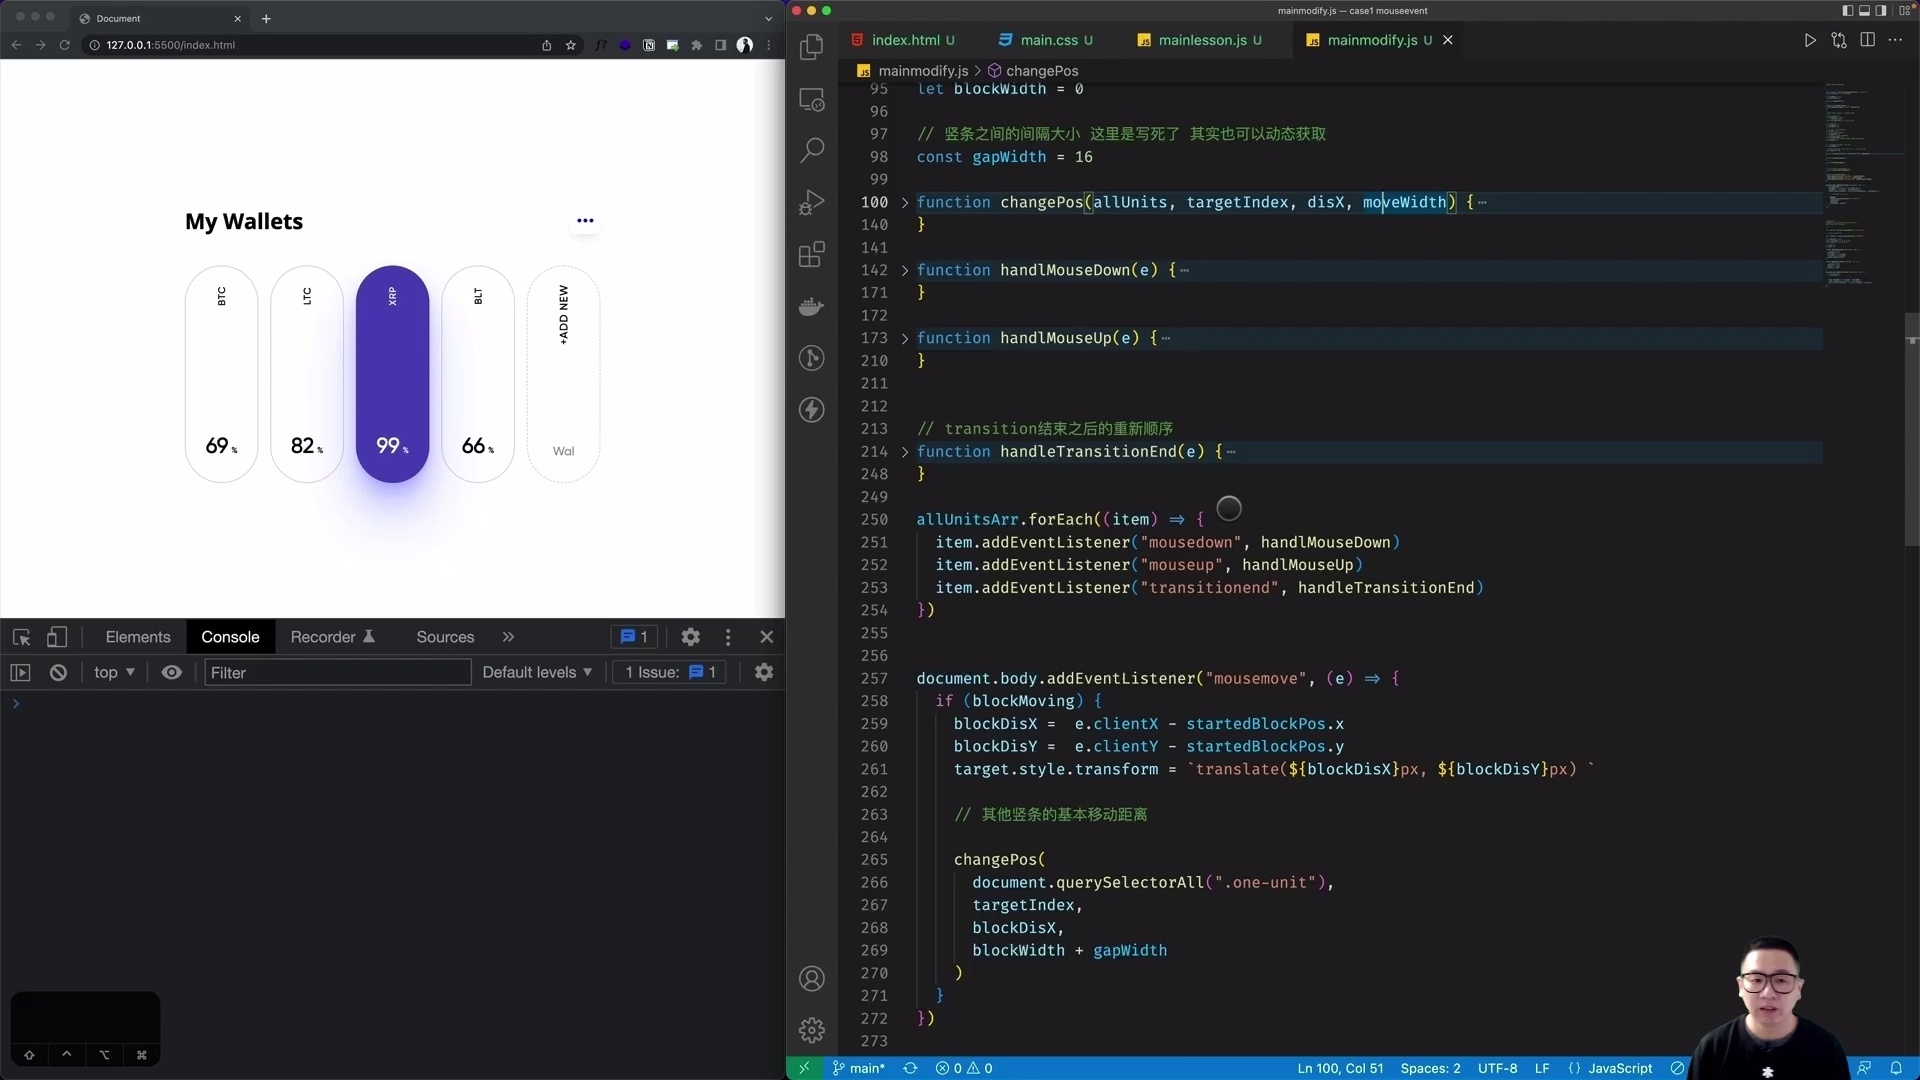Screen dimensions: 1920x1080
Task: Split the editor to the right
Action: pyautogui.click(x=1867, y=40)
